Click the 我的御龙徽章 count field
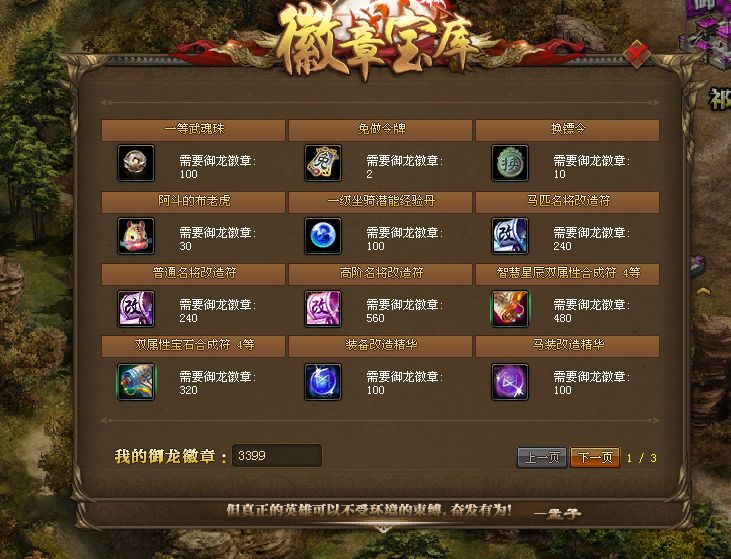This screenshot has width=731, height=559. point(277,455)
